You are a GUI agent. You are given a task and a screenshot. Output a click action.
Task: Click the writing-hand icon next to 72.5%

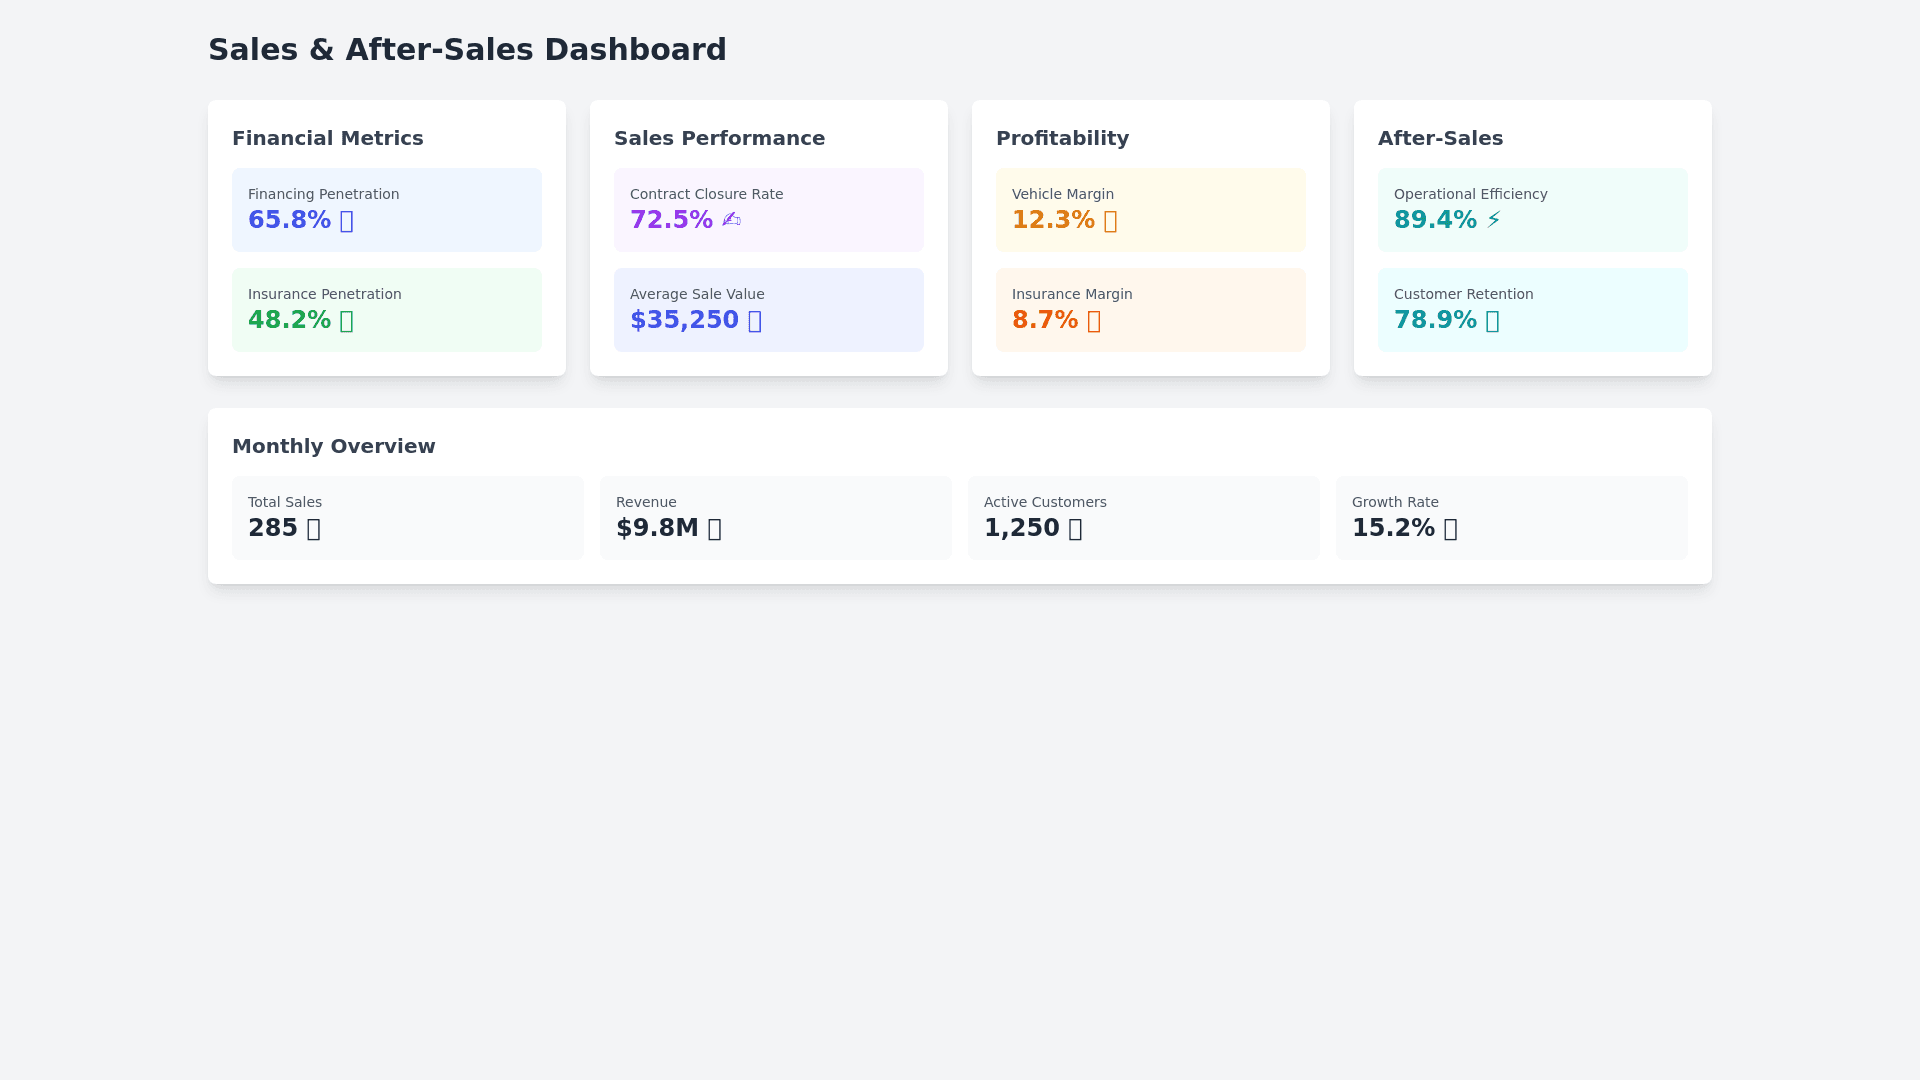(x=731, y=220)
